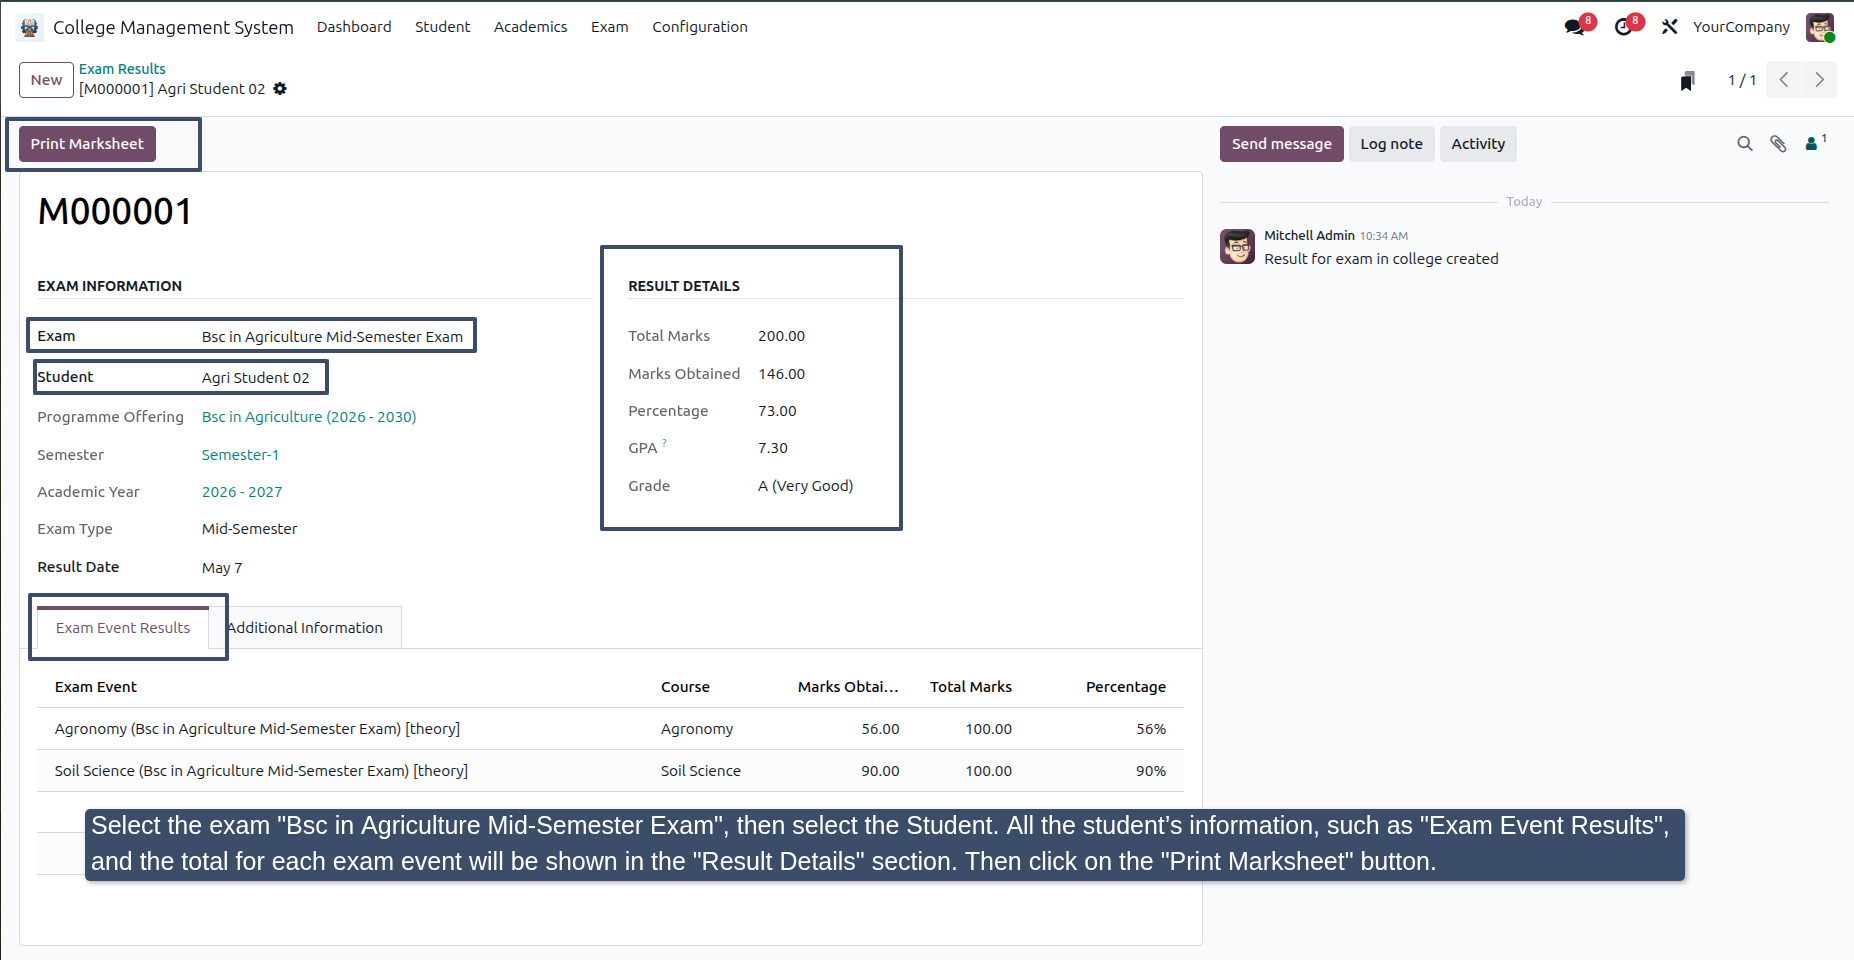Open the Agronomy theory exam event row
1854x960 pixels.
[610, 729]
